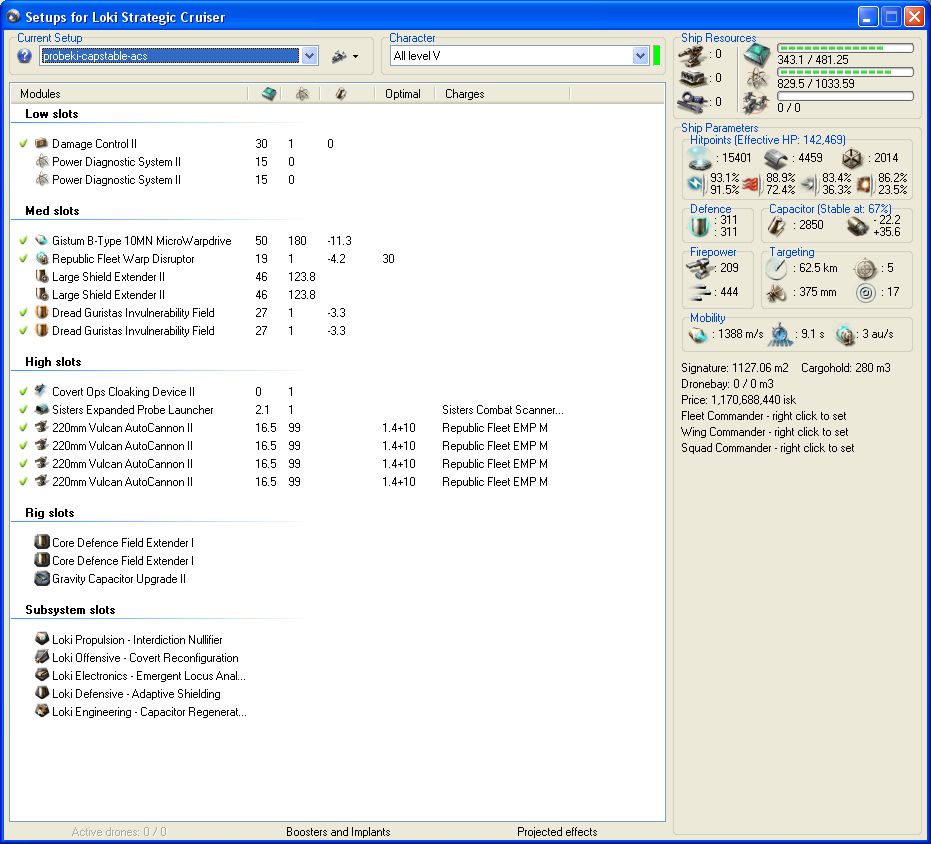Toggle Republic Fleet Warp Disruptor checkmark
The width and height of the screenshot is (931, 844).
(23, 258)
